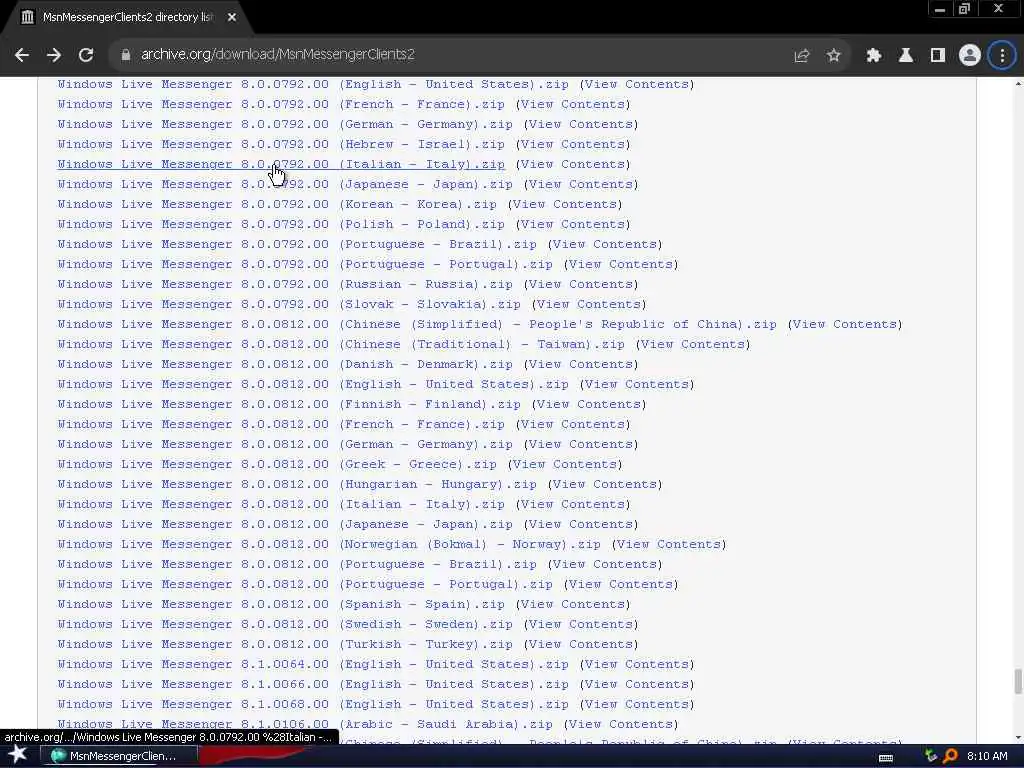Viewport: 1024px width, 768px height.
Task: Download 8.0.0812.00 Spanish - Spain zip
Action: coord(281,605)
